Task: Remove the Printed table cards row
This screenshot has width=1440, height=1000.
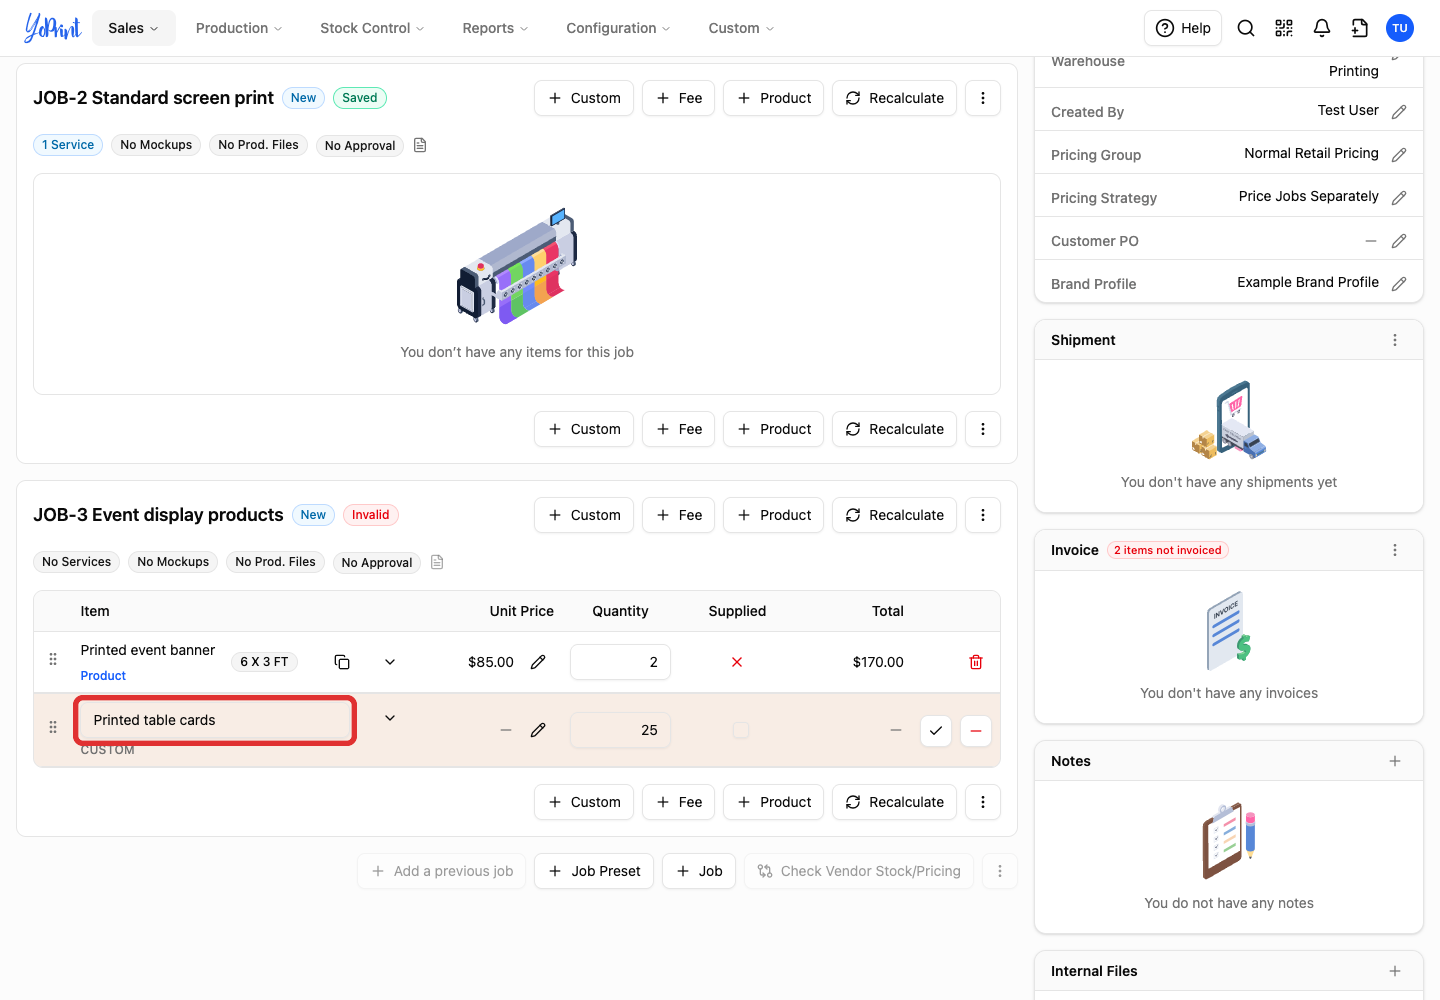Action: coord(976,730)
